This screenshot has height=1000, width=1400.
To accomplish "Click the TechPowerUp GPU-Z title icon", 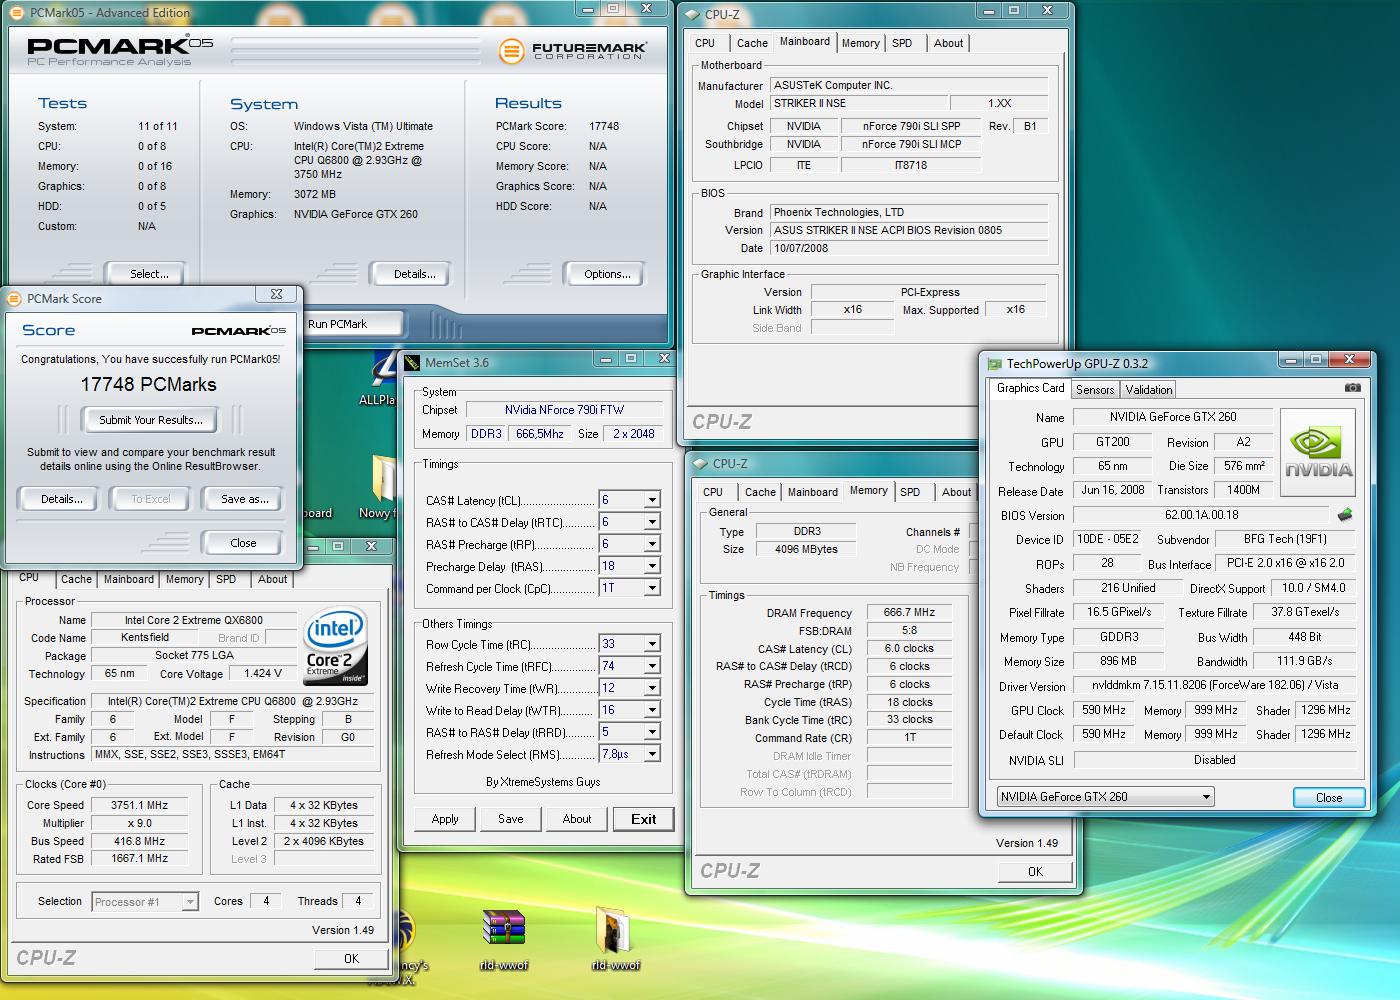I will [x=994, y=364].
